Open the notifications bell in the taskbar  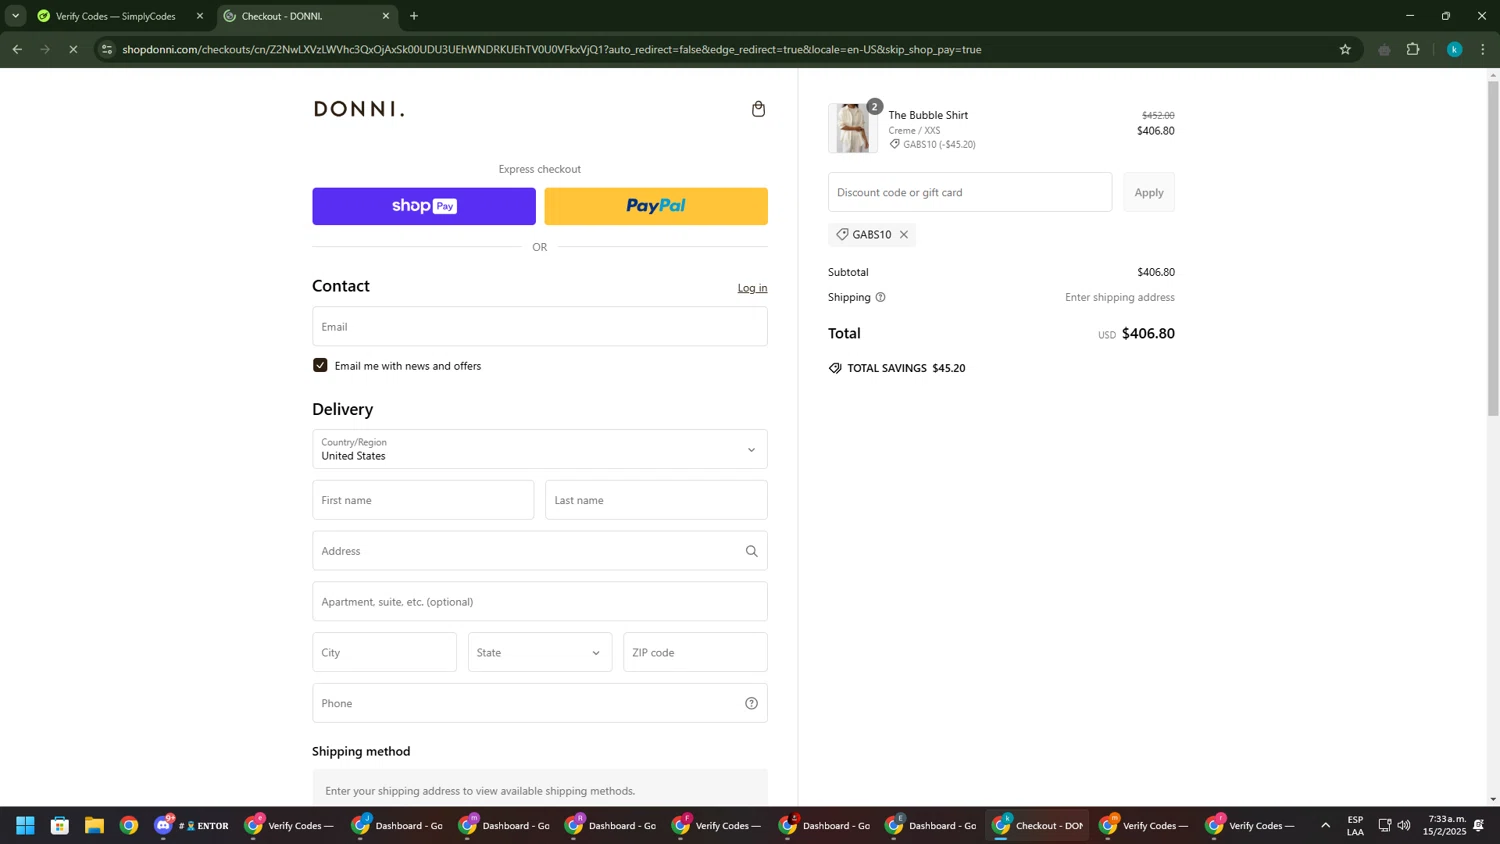click(1478, 825)
